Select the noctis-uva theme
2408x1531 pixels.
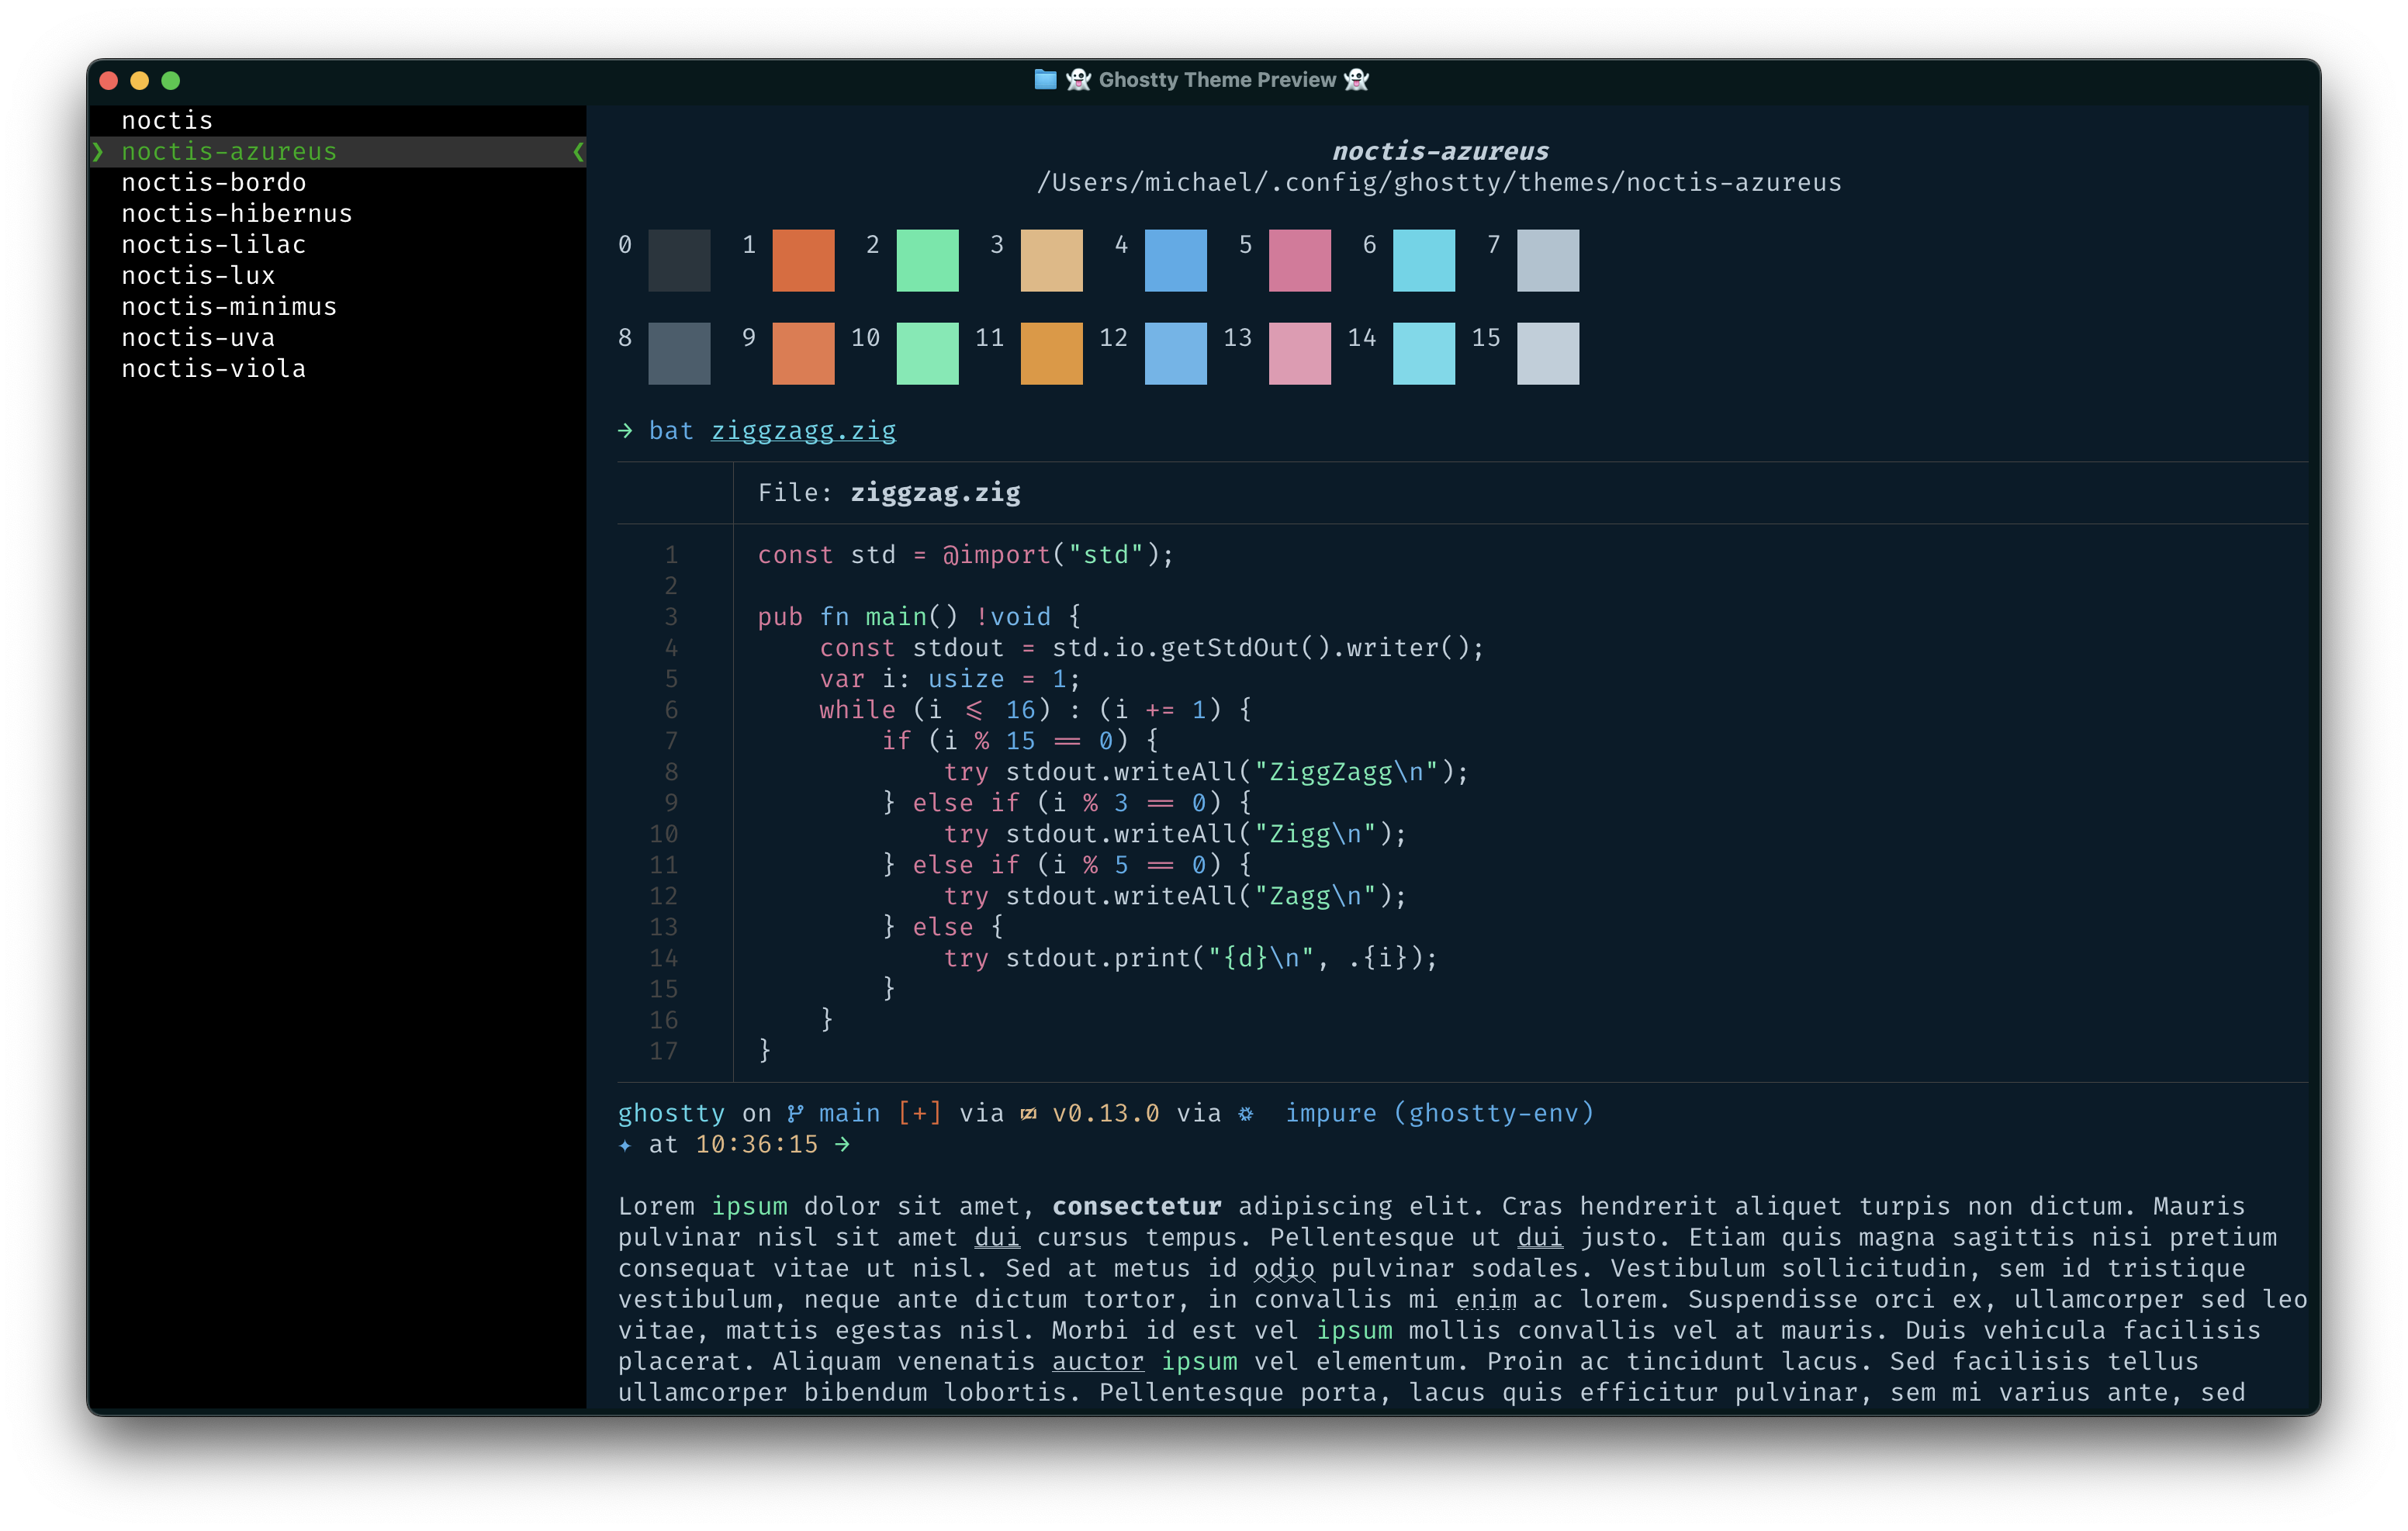(198, 337)
